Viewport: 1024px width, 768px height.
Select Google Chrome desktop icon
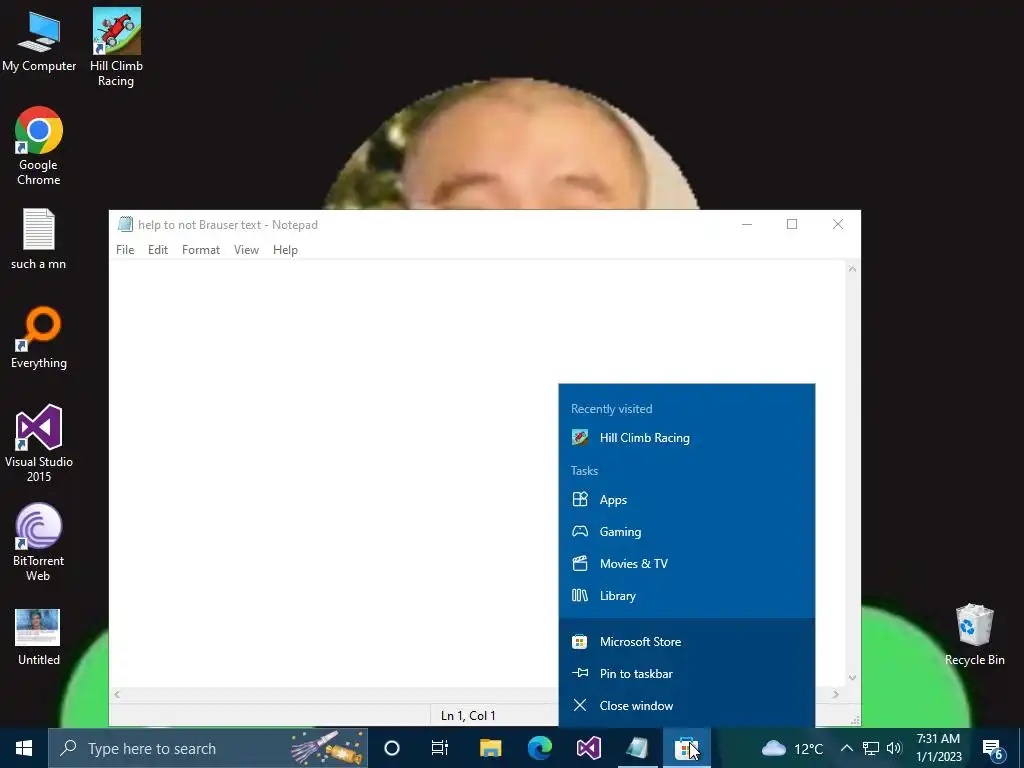tap(39, 146)
